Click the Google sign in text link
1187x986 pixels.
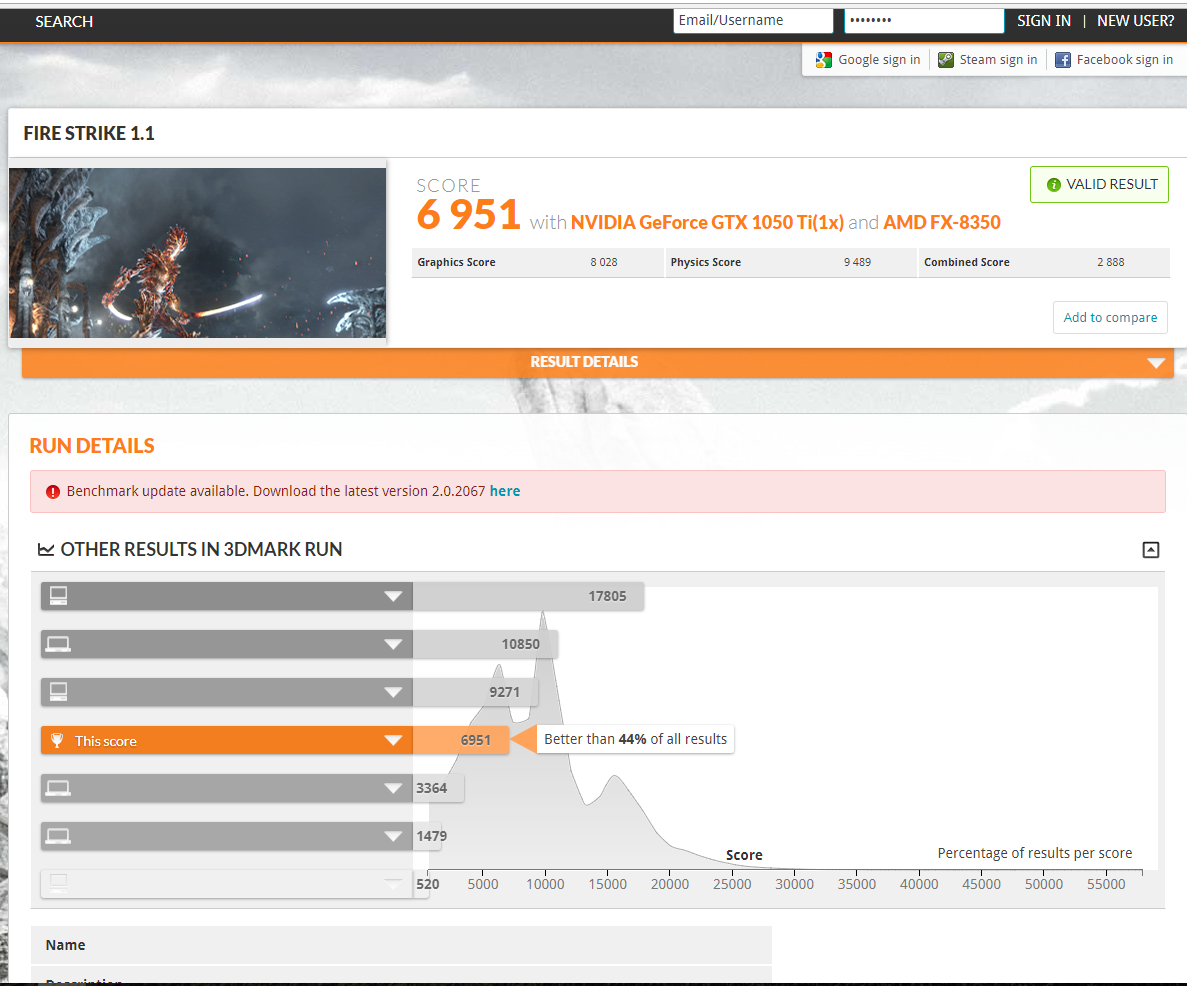click(879, 60)
